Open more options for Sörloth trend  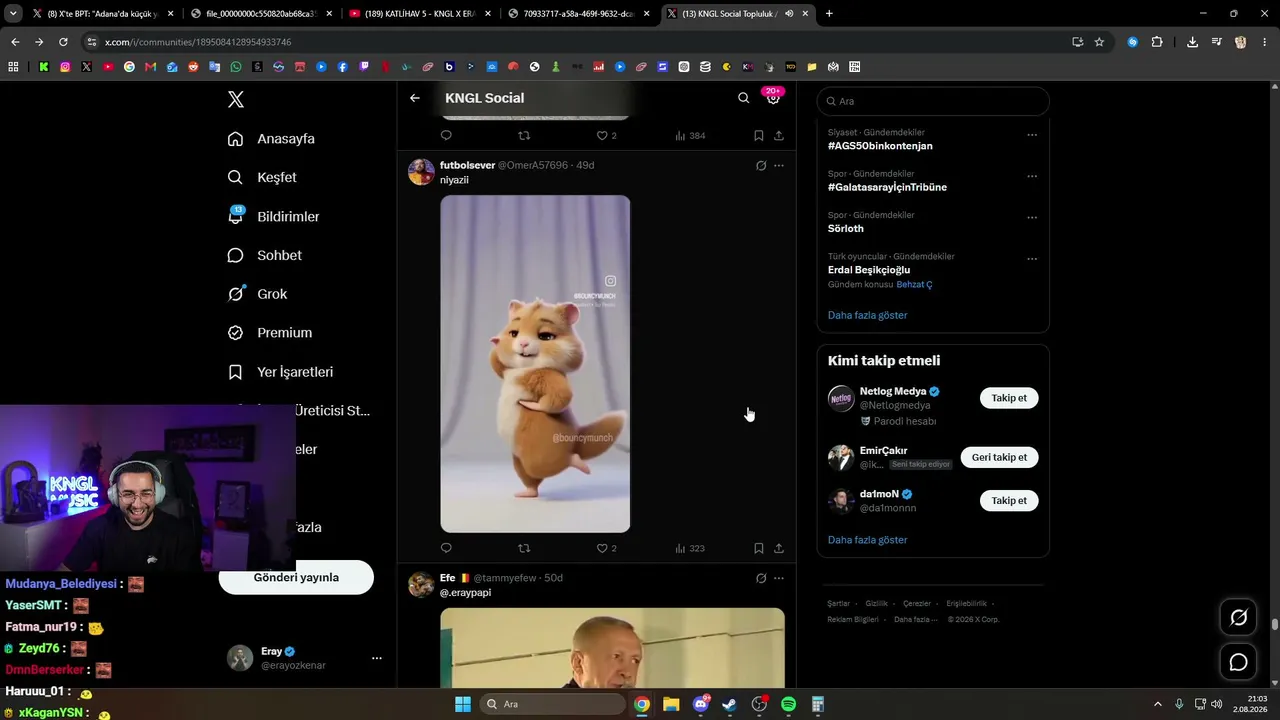tap(1032, 217)
